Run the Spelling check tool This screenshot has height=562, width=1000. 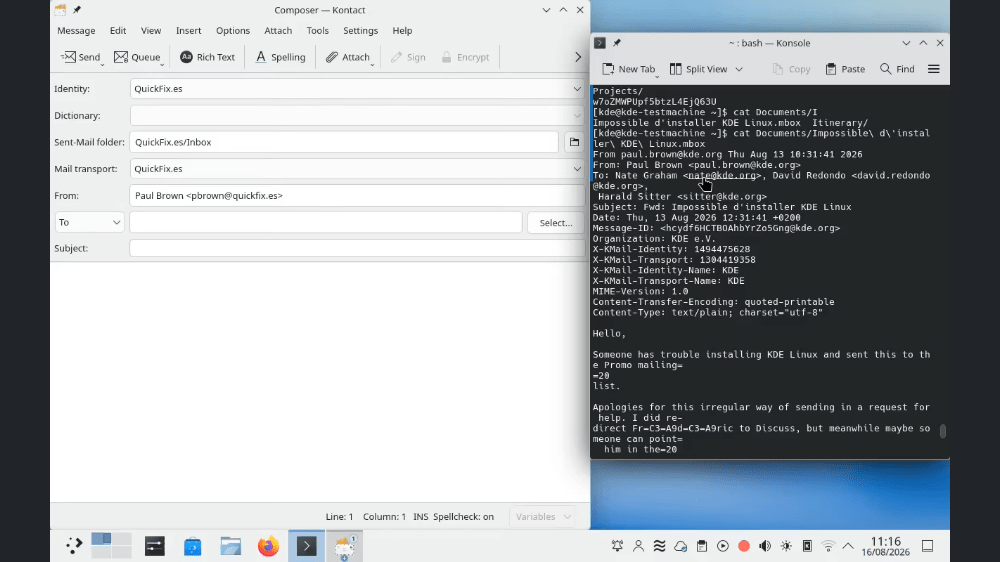click(280, 57)
